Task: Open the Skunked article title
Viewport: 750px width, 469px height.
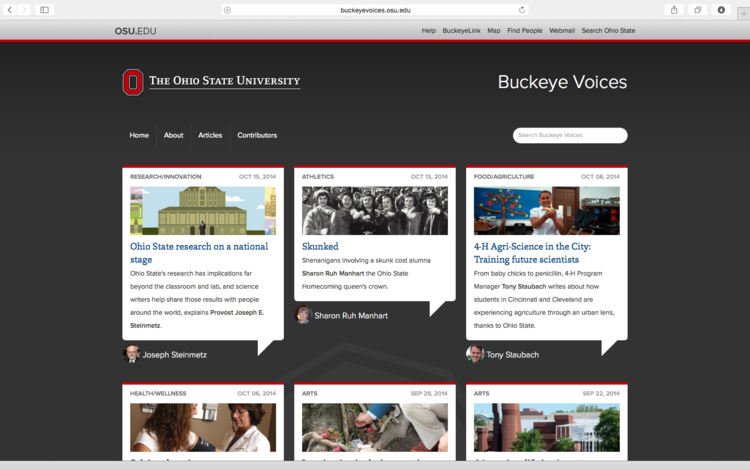Action: [x=320, y=246]
